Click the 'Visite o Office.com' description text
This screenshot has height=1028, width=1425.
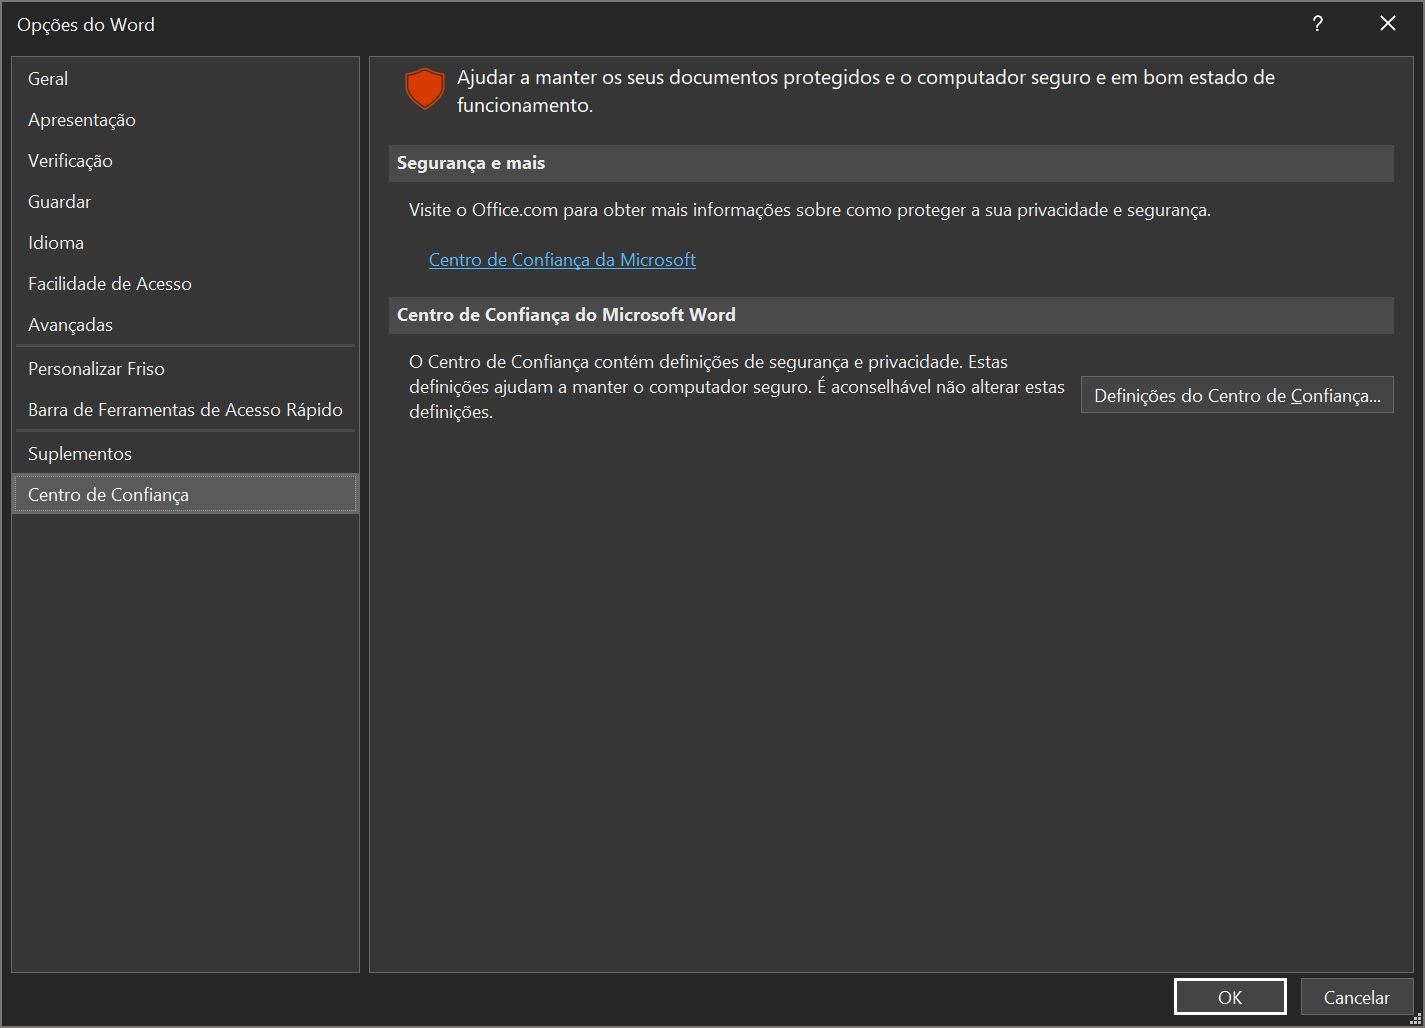tap(810, 210)
